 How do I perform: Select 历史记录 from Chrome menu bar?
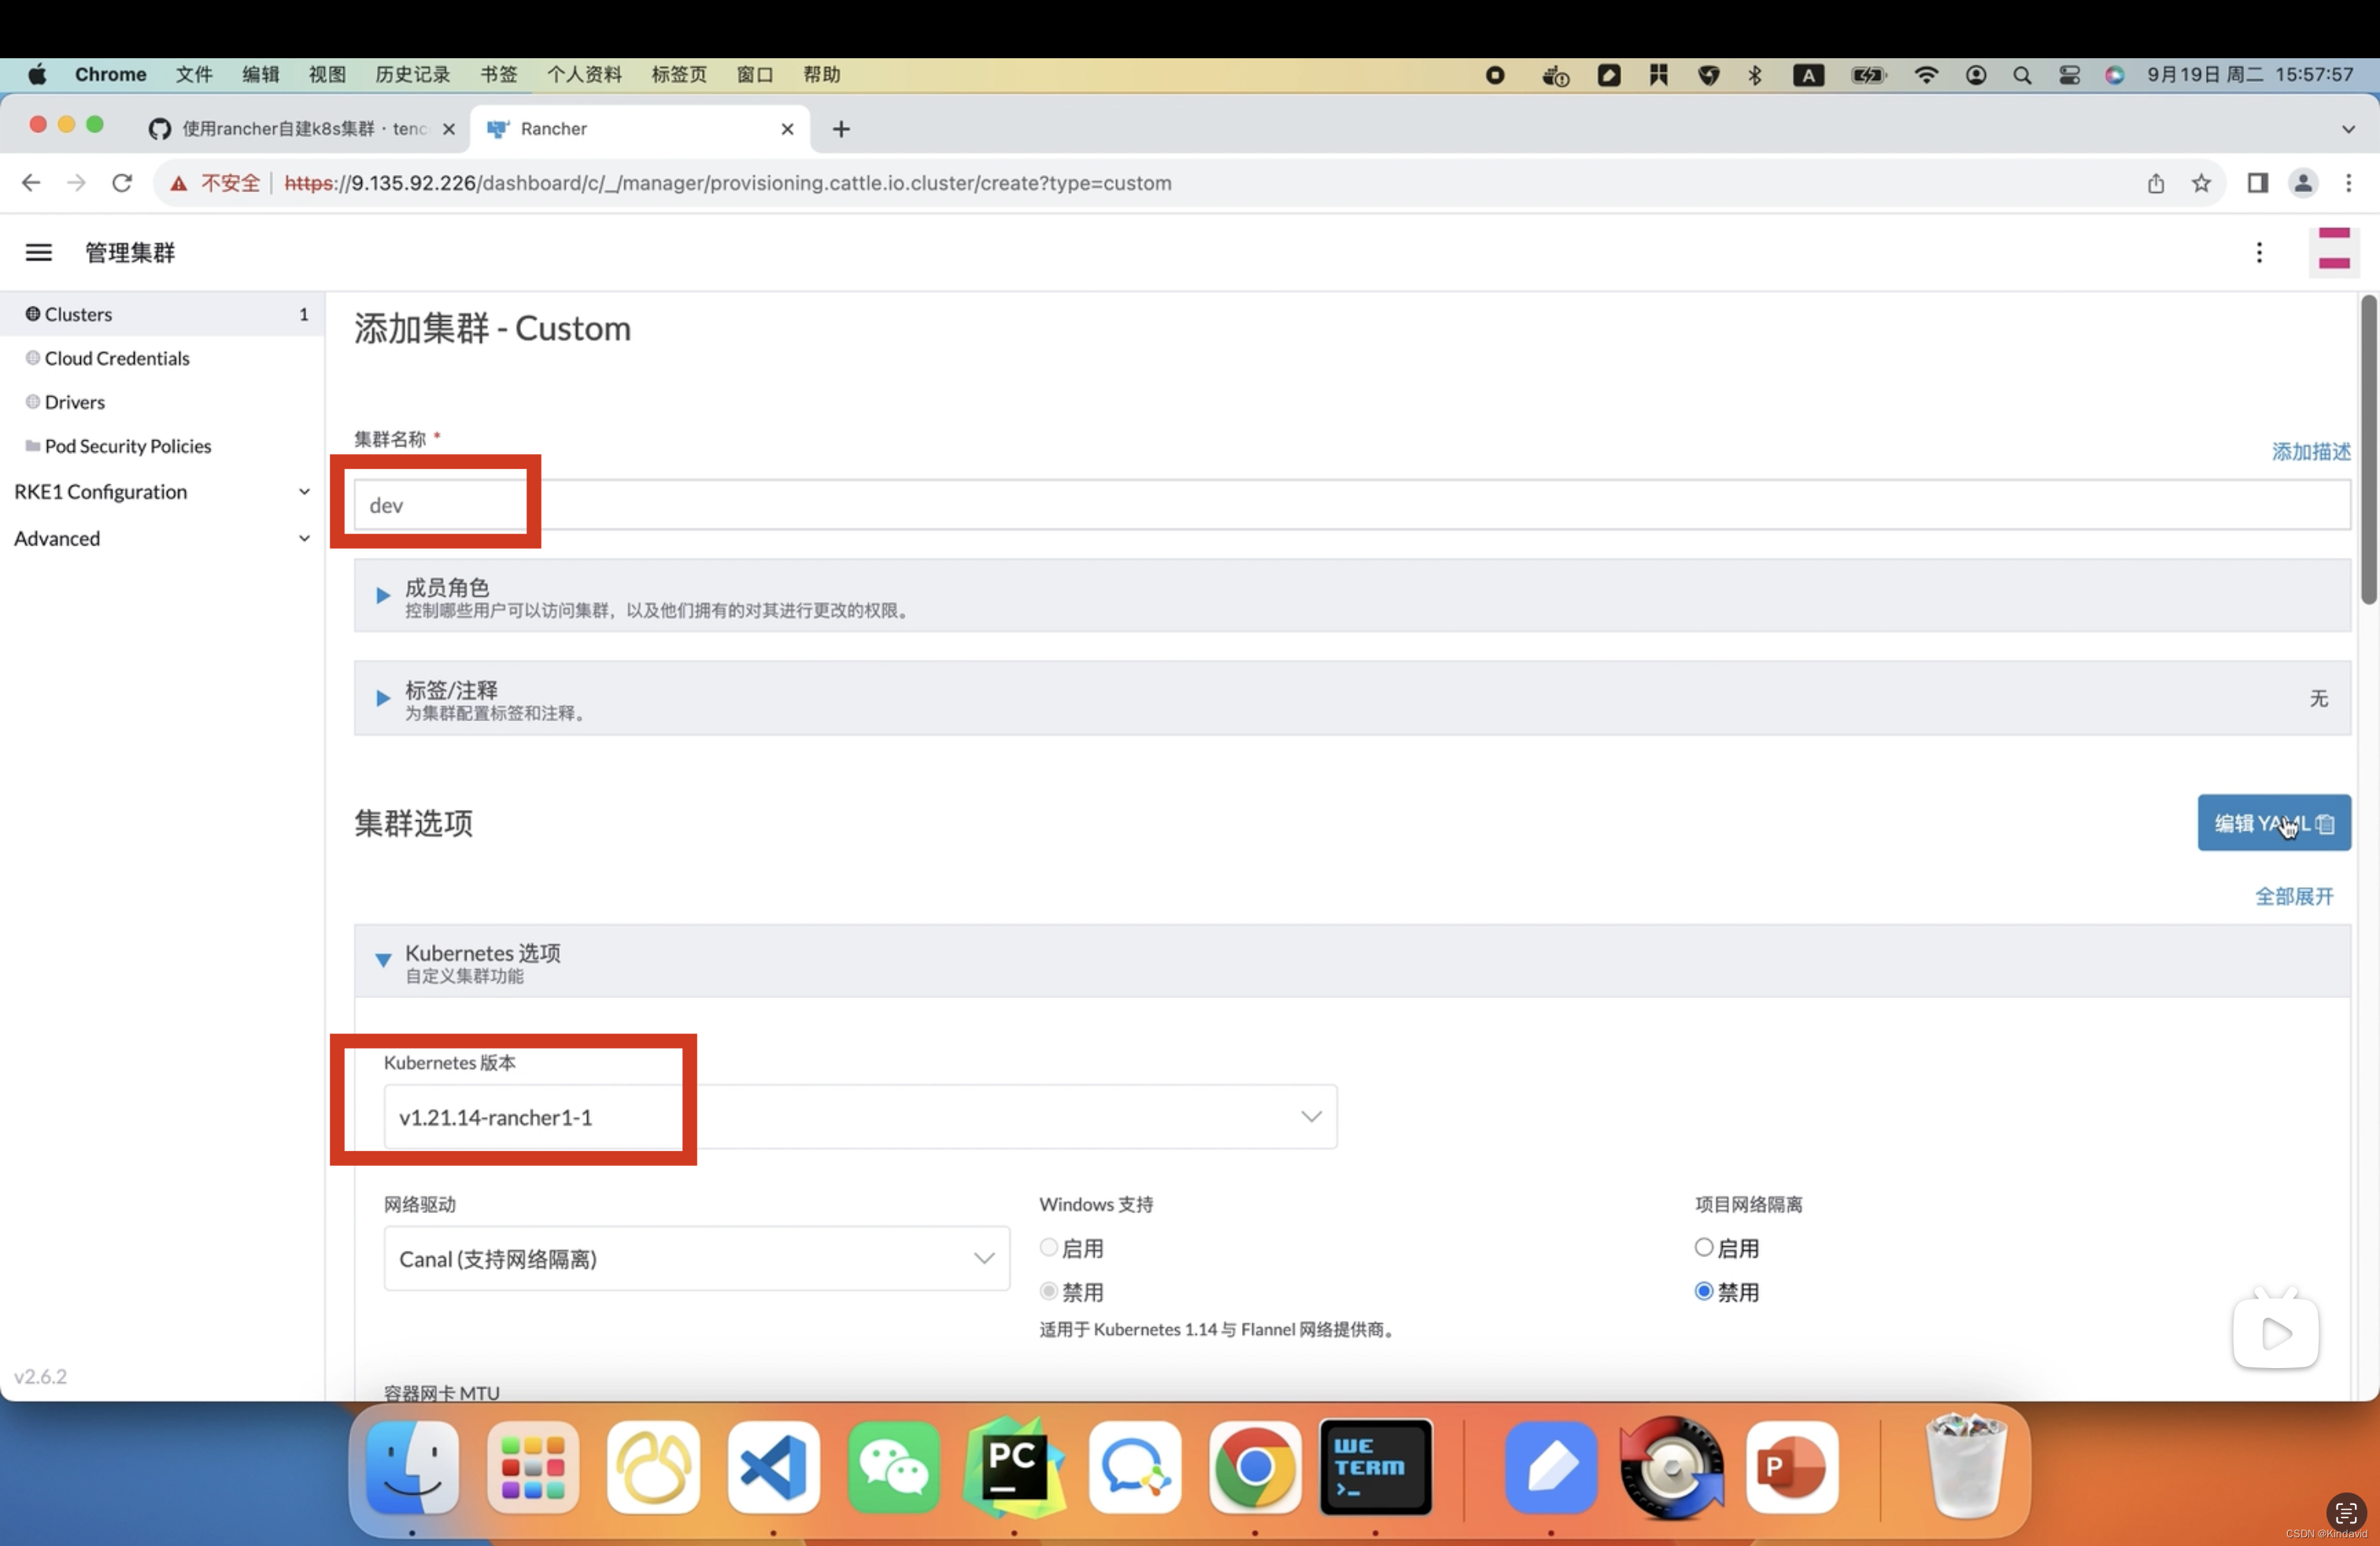tap(415, 73)
